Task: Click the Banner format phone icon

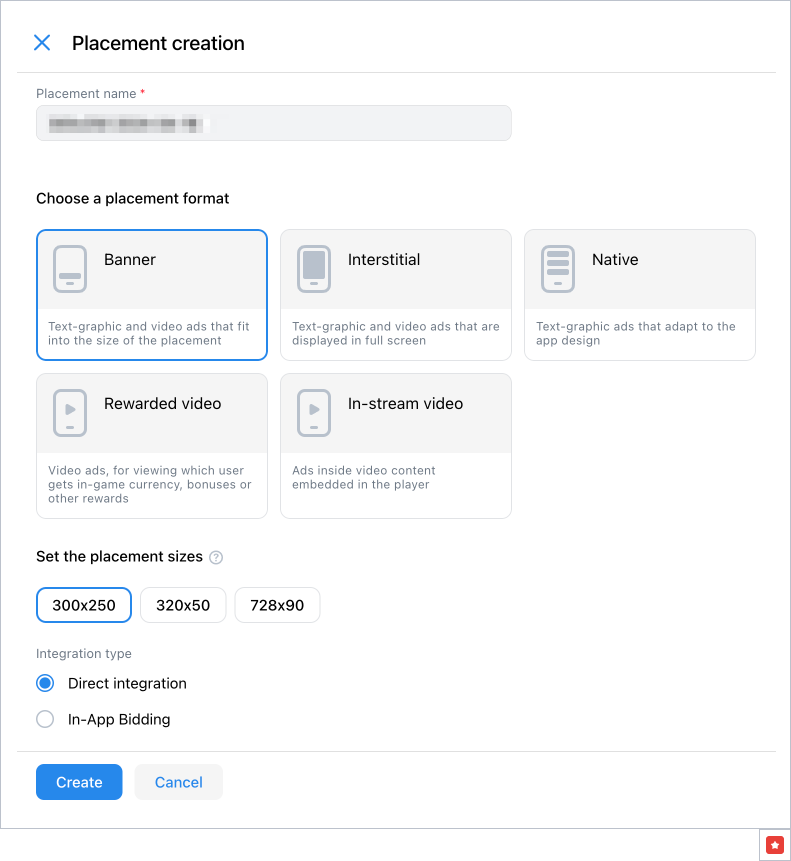Action: pyautogui.click(x=70, y=268)
